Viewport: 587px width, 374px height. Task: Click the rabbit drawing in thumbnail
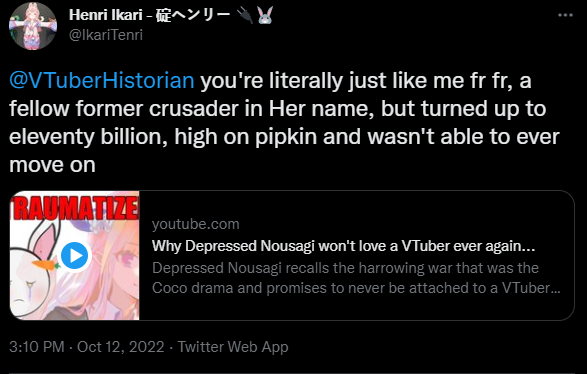(x=37, y=273)
